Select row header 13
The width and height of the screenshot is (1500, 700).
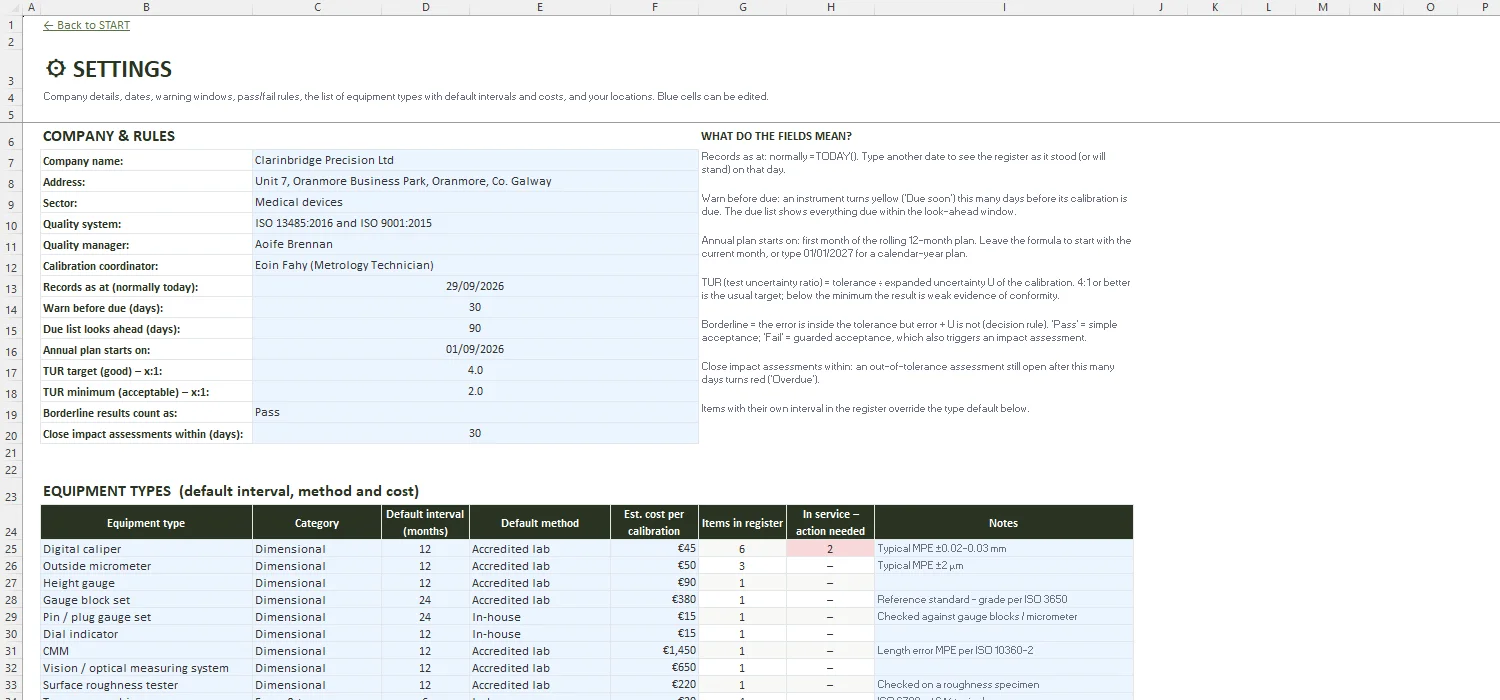(11, 288)
